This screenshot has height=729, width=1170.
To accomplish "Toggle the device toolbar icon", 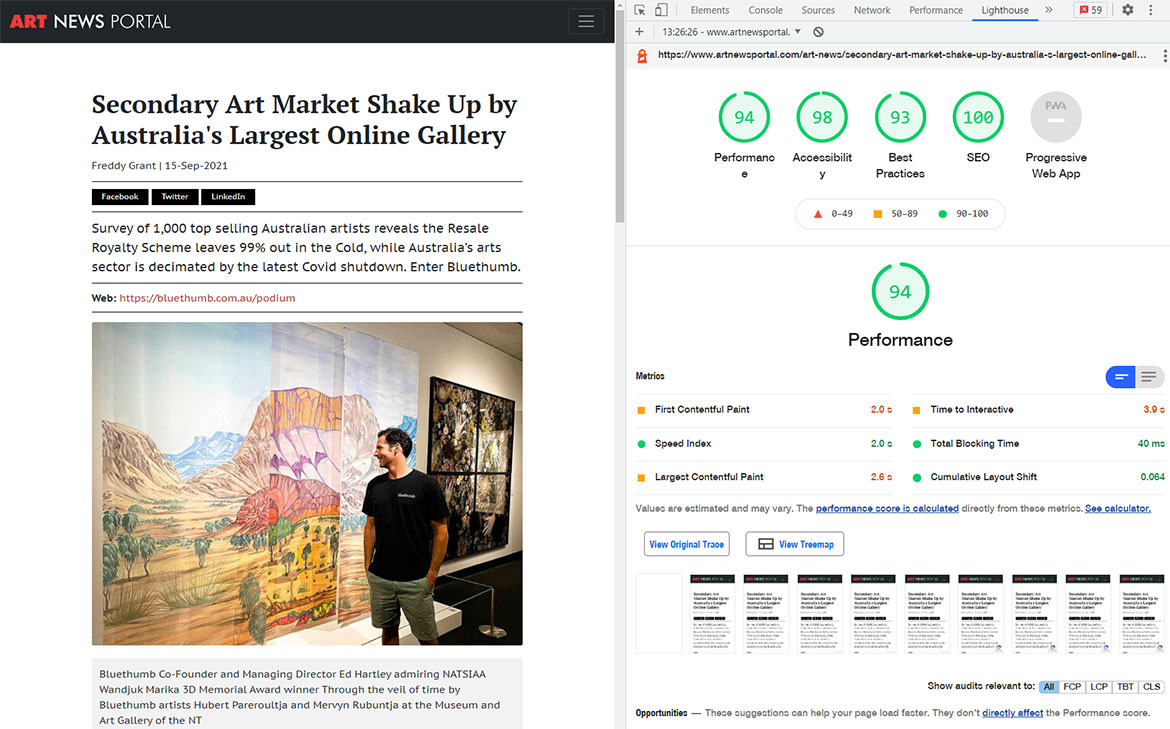I will [661, 10].
